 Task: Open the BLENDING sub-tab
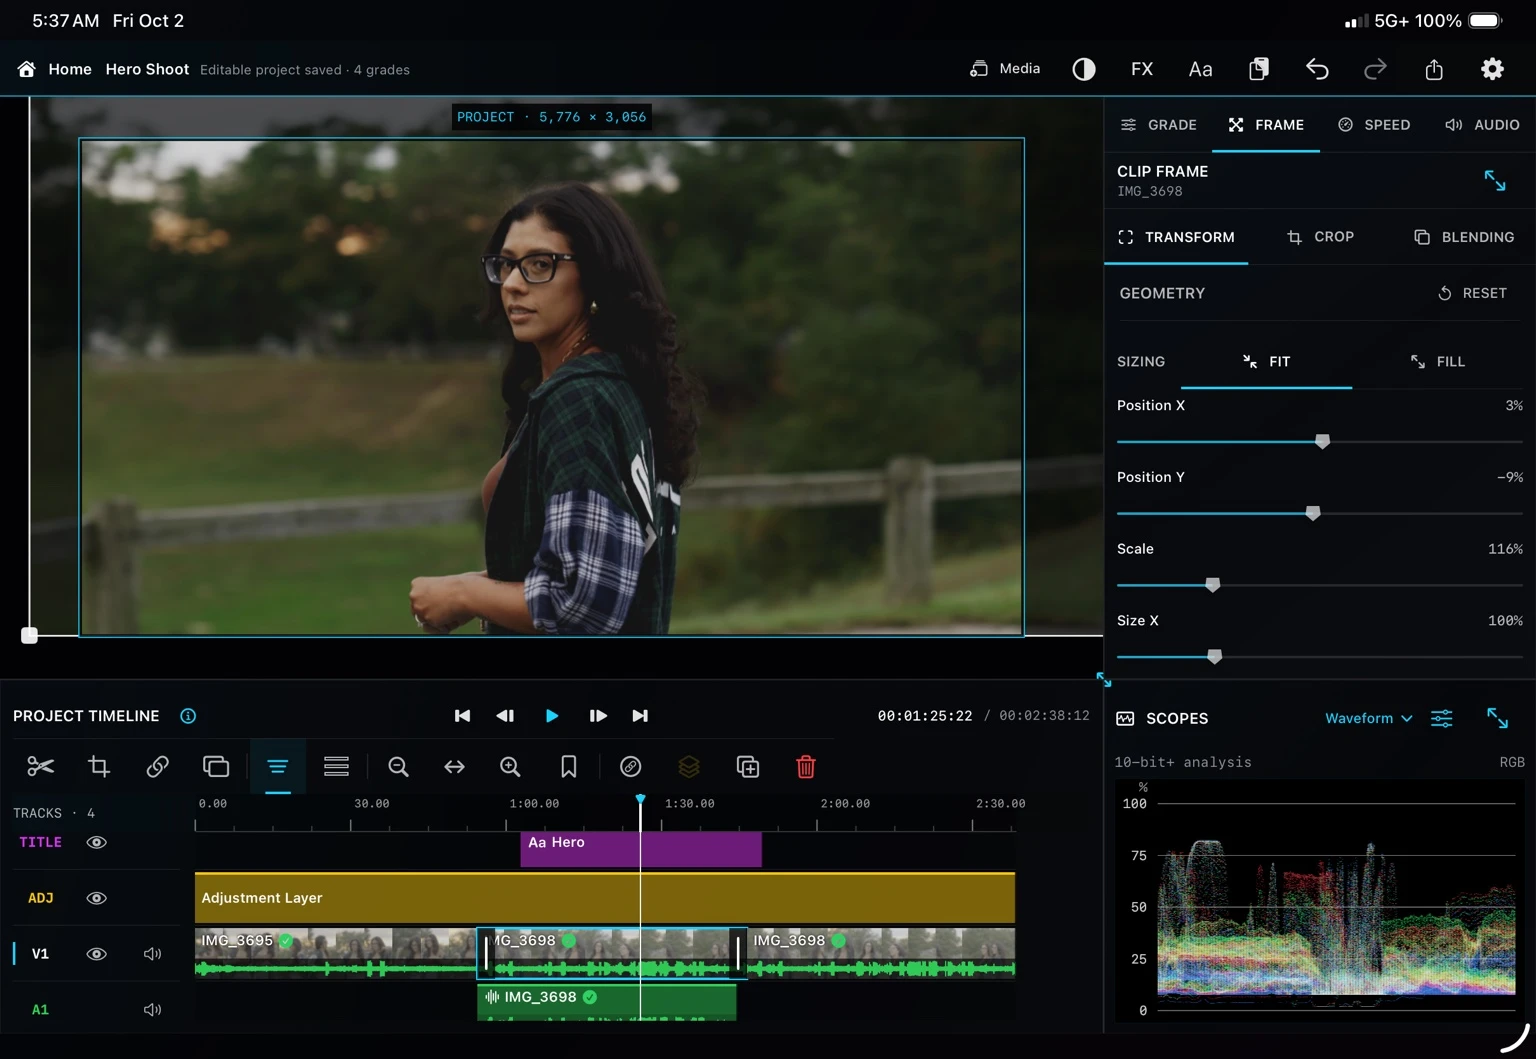tap(1464, 237)
